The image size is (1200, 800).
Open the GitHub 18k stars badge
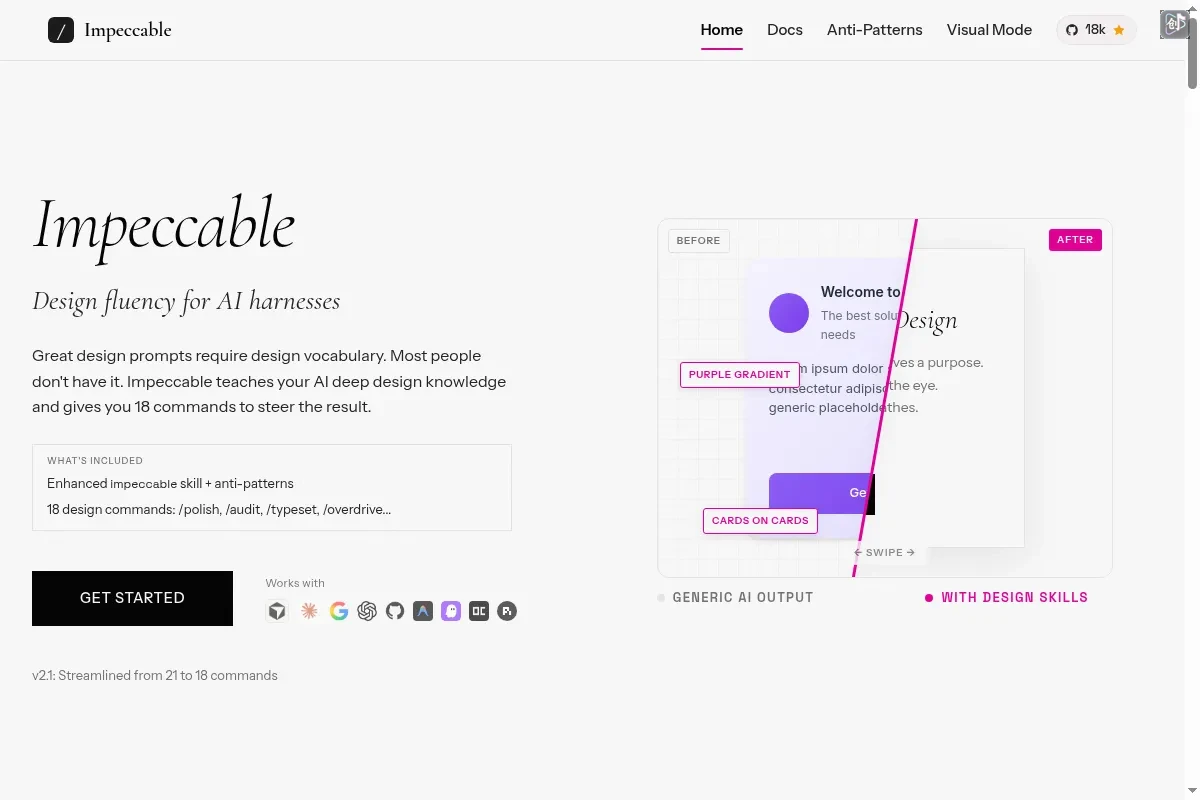point(1096,30)
